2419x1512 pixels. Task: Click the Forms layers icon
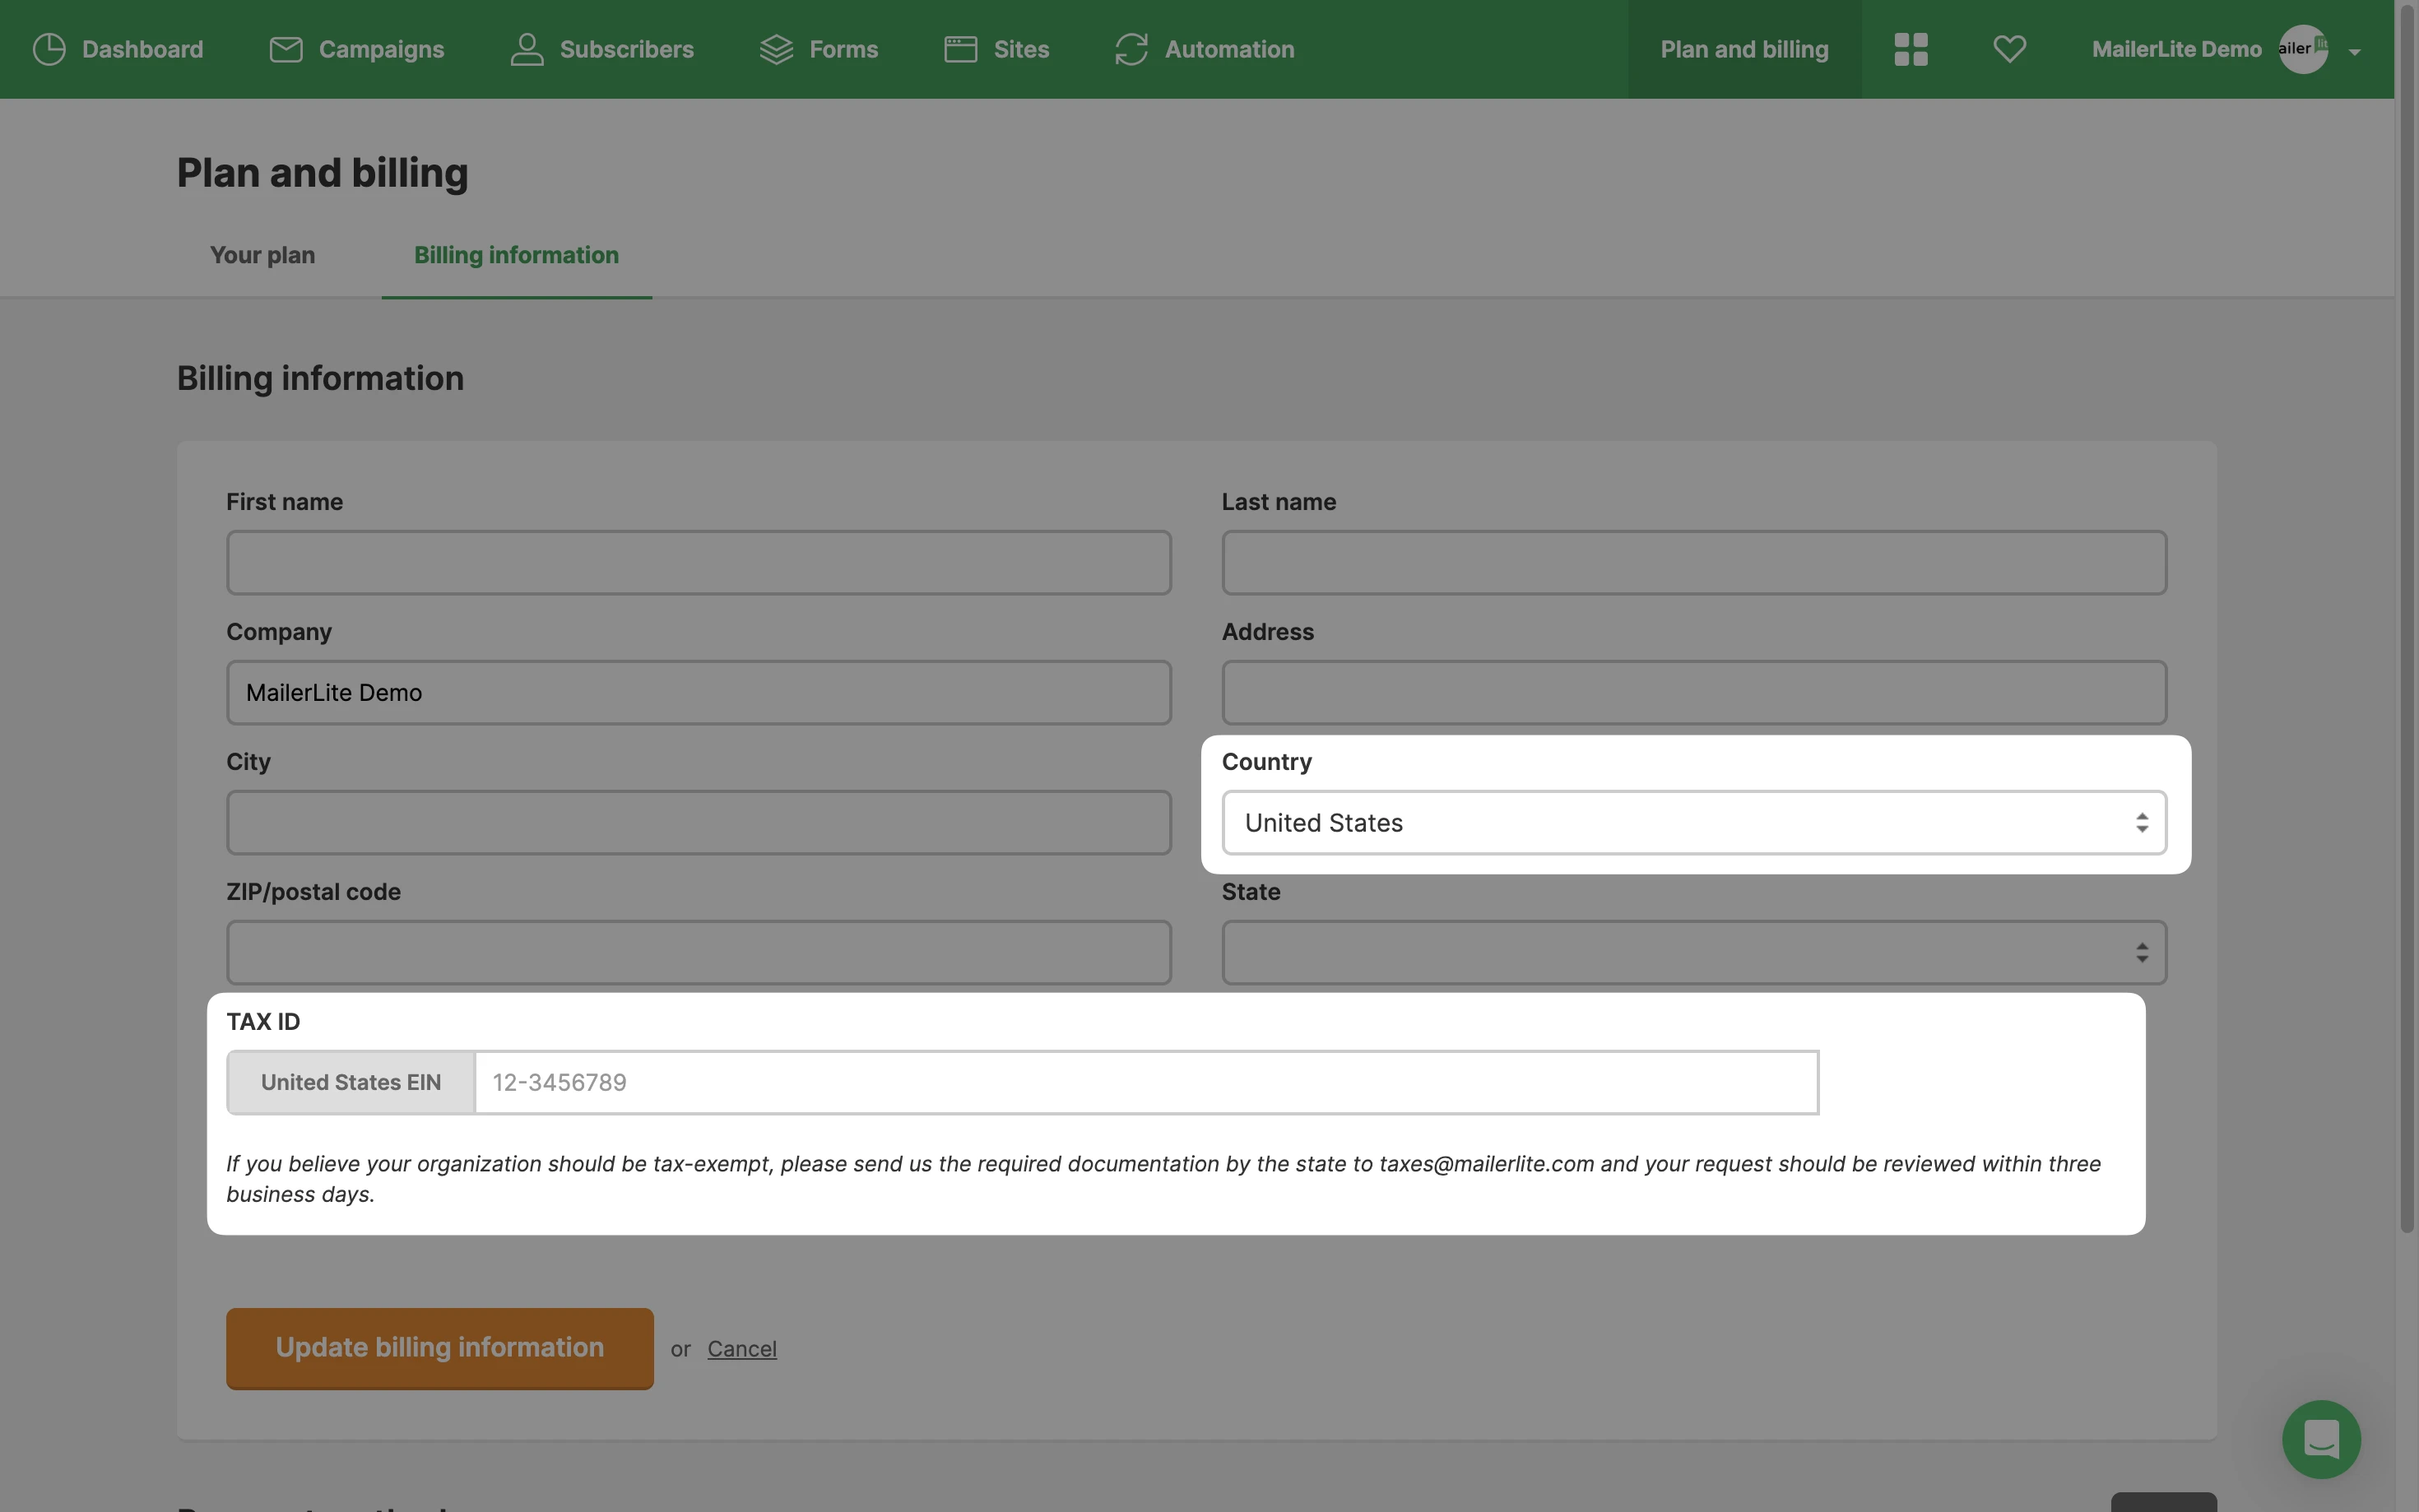pyautogui.click(x=776, y=49)
